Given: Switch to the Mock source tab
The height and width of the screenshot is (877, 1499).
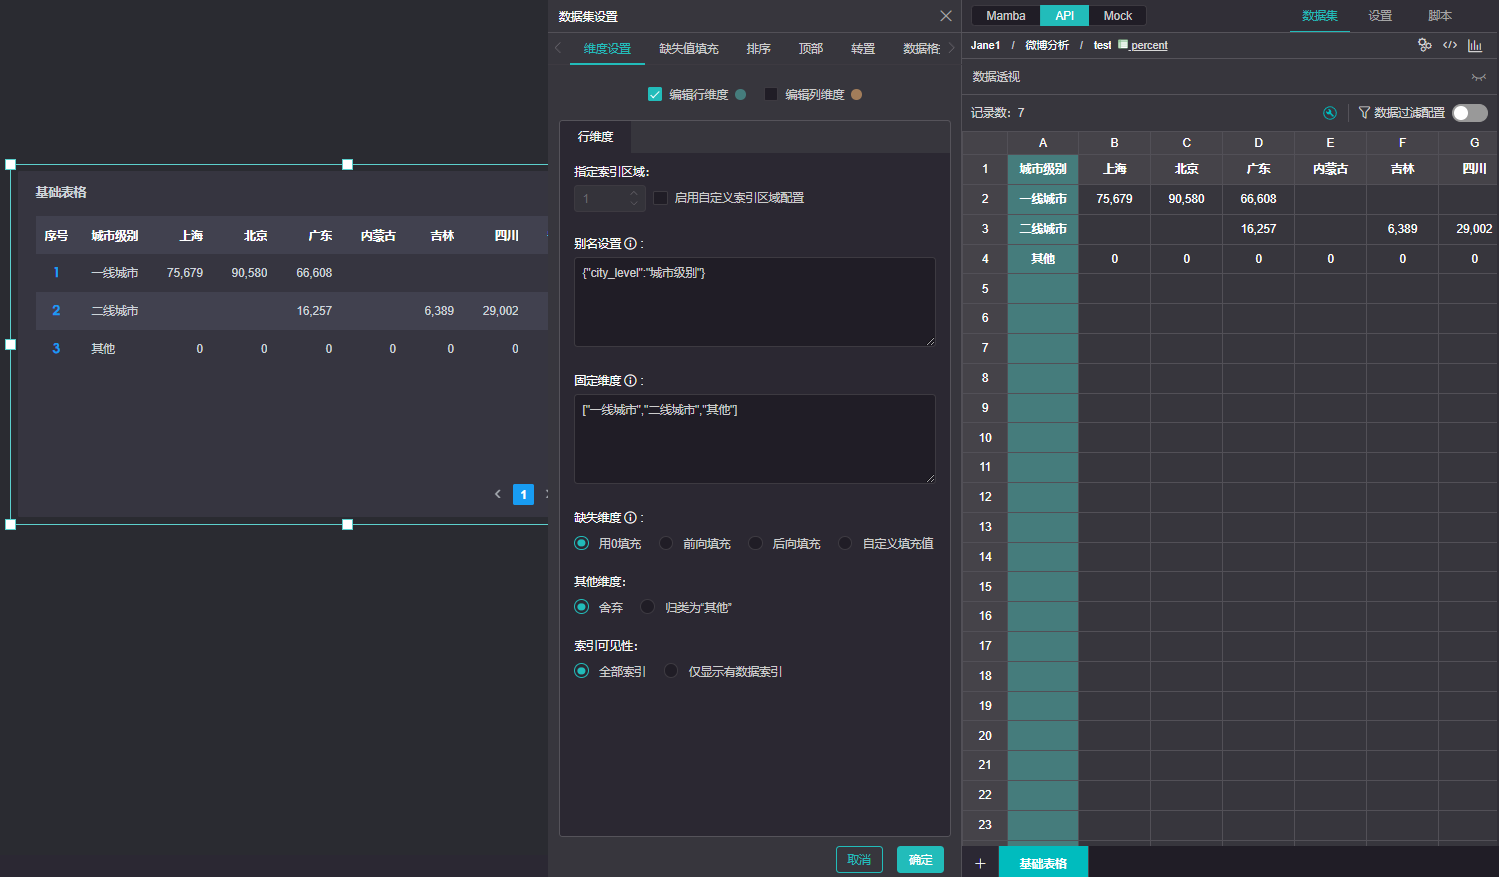Looking at the screenshot, I should point(1118,16).
